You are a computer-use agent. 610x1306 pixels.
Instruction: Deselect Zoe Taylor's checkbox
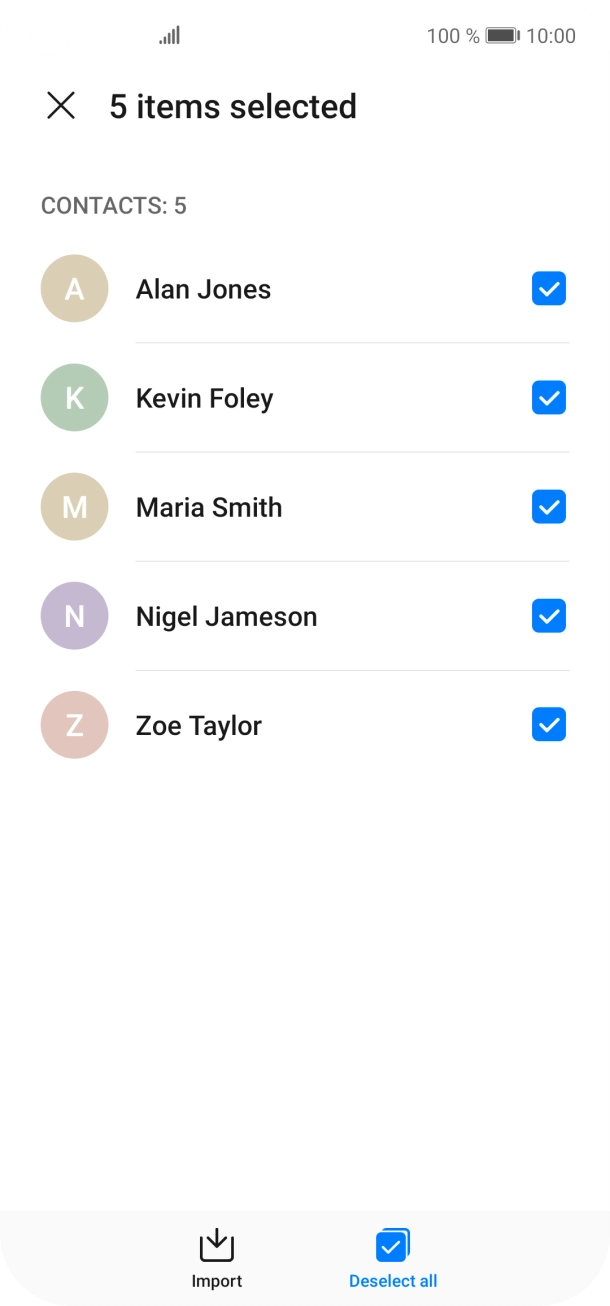[x=549, y=725]
